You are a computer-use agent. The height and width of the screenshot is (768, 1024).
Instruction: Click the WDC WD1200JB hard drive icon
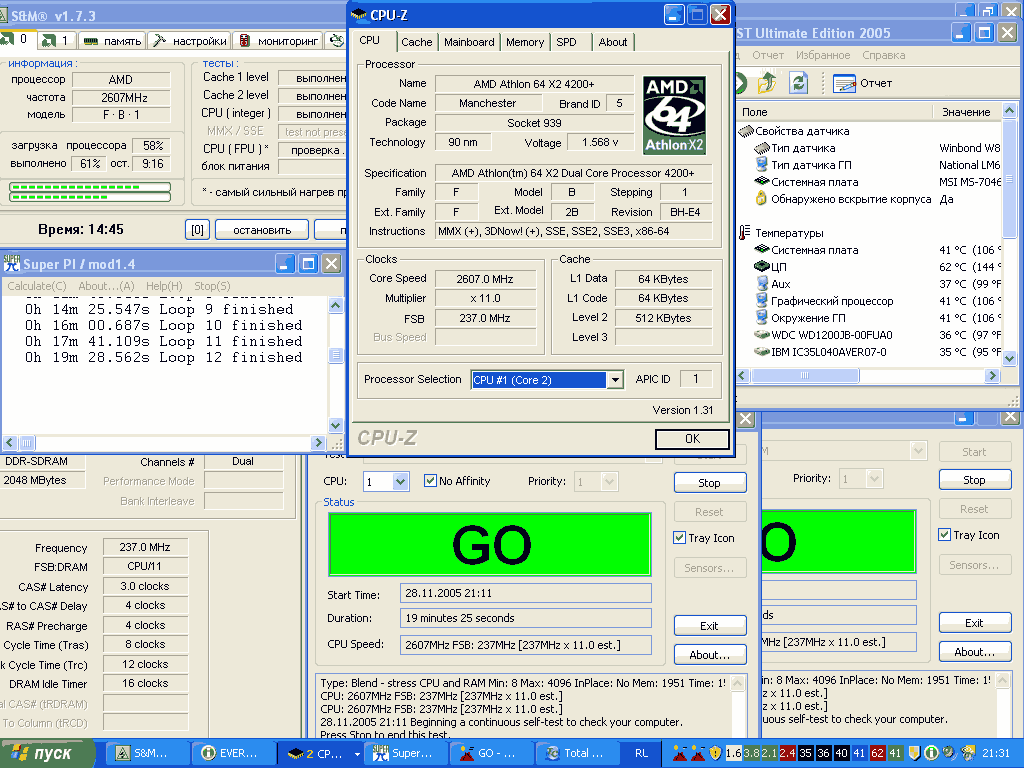761,335
